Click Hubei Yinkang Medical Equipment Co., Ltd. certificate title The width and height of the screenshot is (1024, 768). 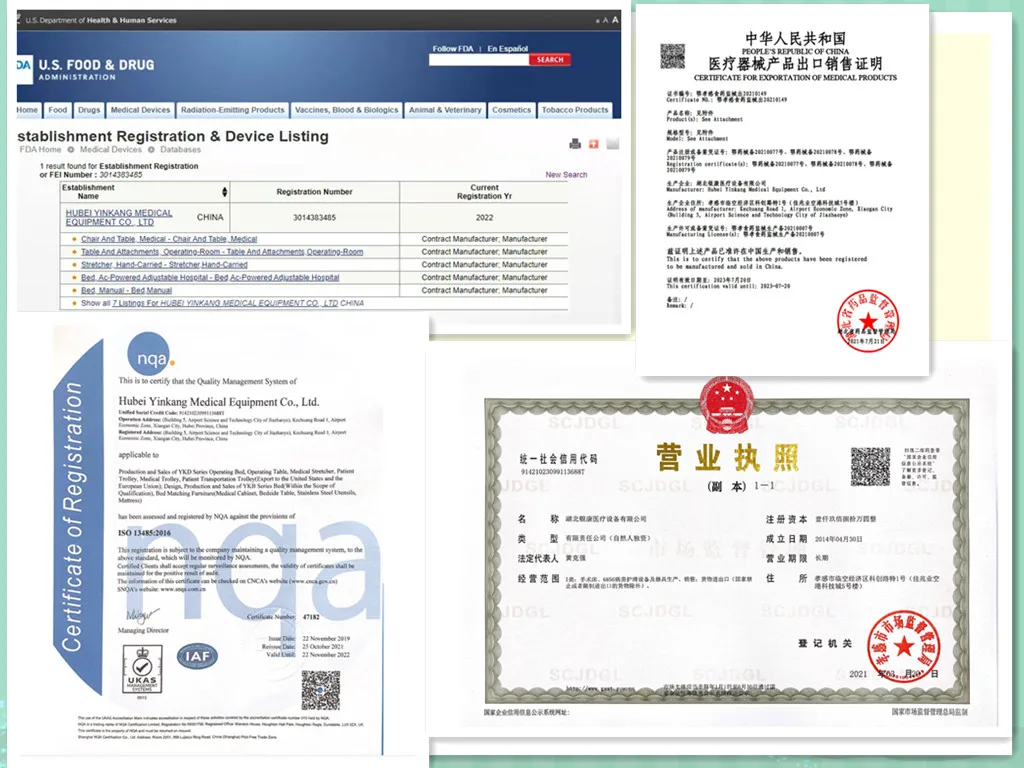219,402
